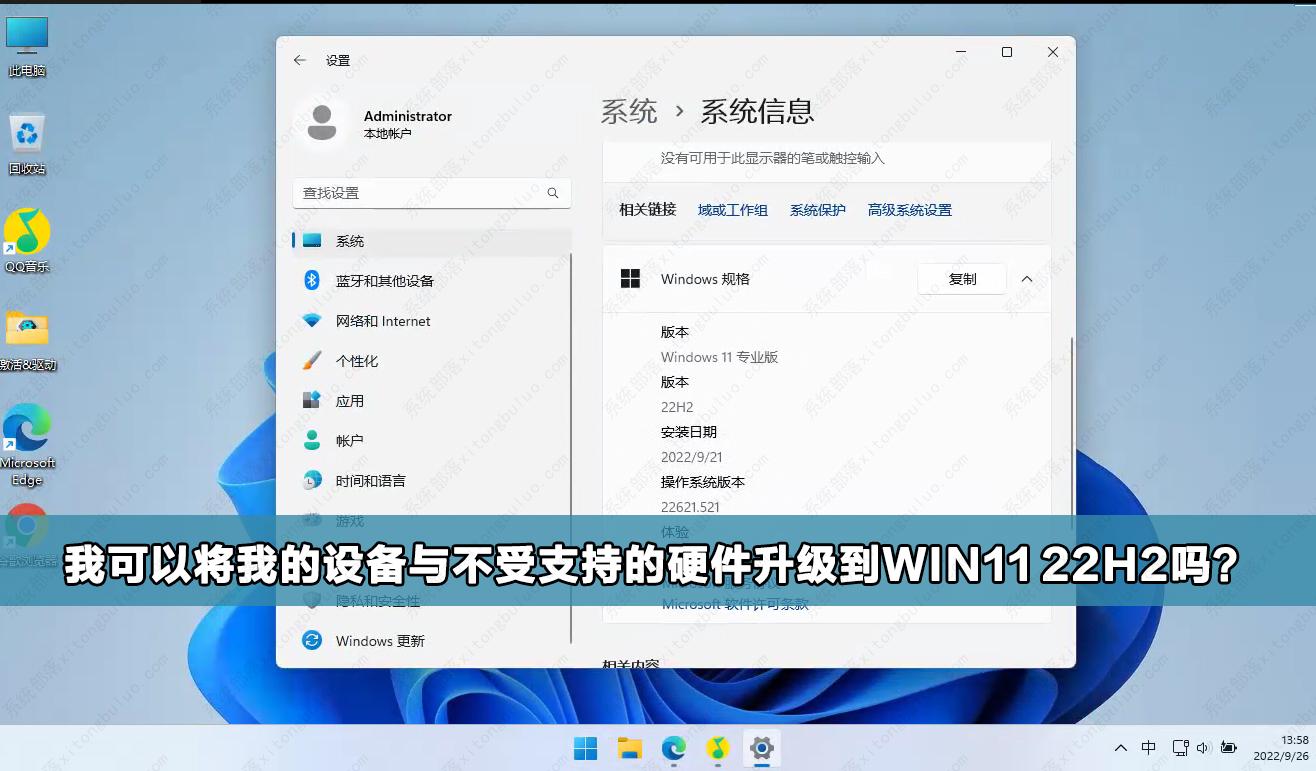Image resolution: width=1316 pixels, height=771 pixels.
Task: Open the 高级系统设置 link
Action: [x=908, y=210]
